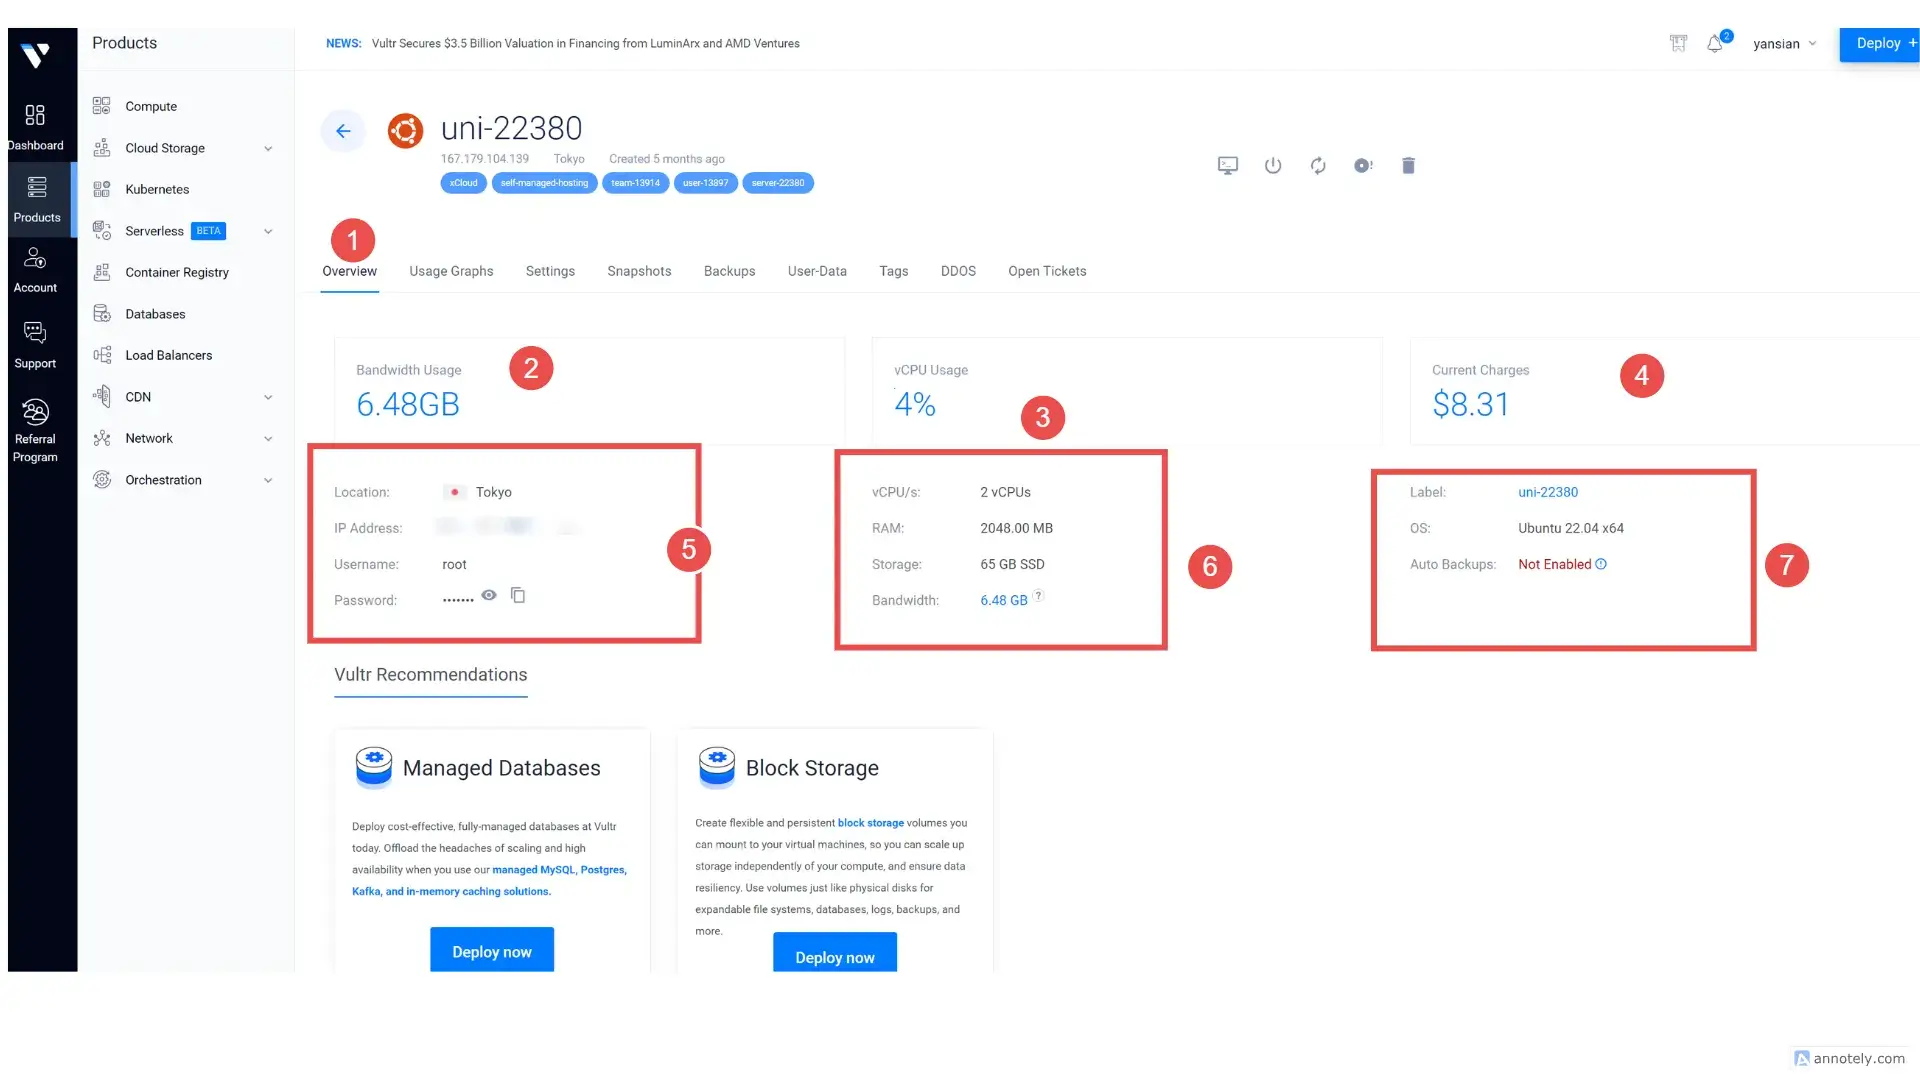This screenshot has height=1080, width=1920.
Task: Click Auto Backups info icon
Action: 1601,564
